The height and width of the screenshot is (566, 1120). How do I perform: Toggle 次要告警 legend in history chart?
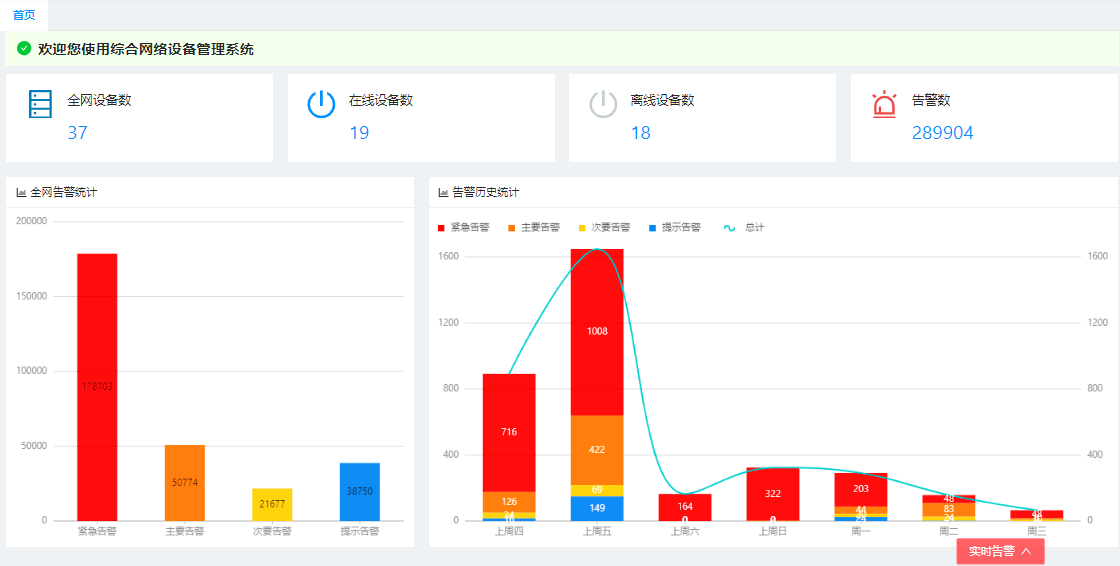coord(604,227)
